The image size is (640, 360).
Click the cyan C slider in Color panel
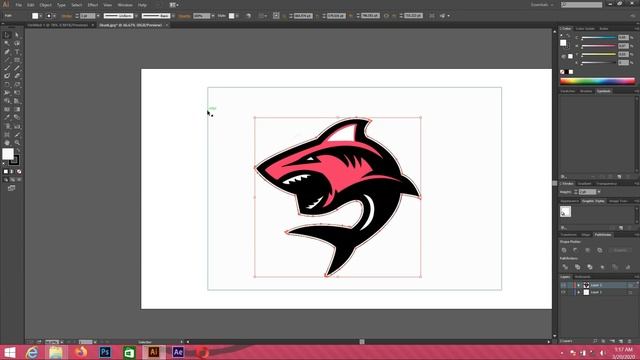pyautogui.click(x=598, y=38)
